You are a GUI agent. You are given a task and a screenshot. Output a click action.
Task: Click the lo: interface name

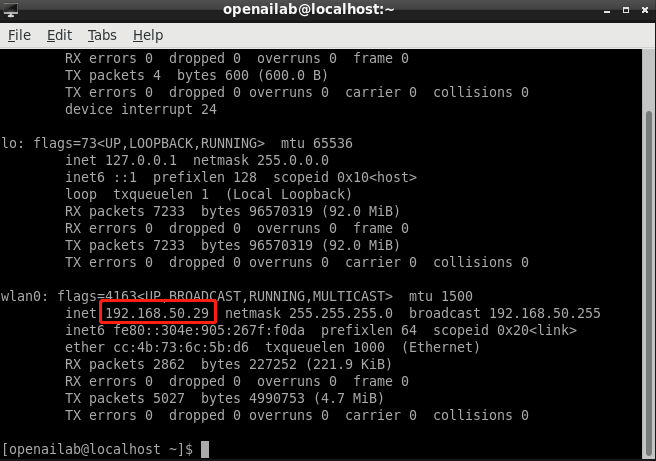(13, 143)
